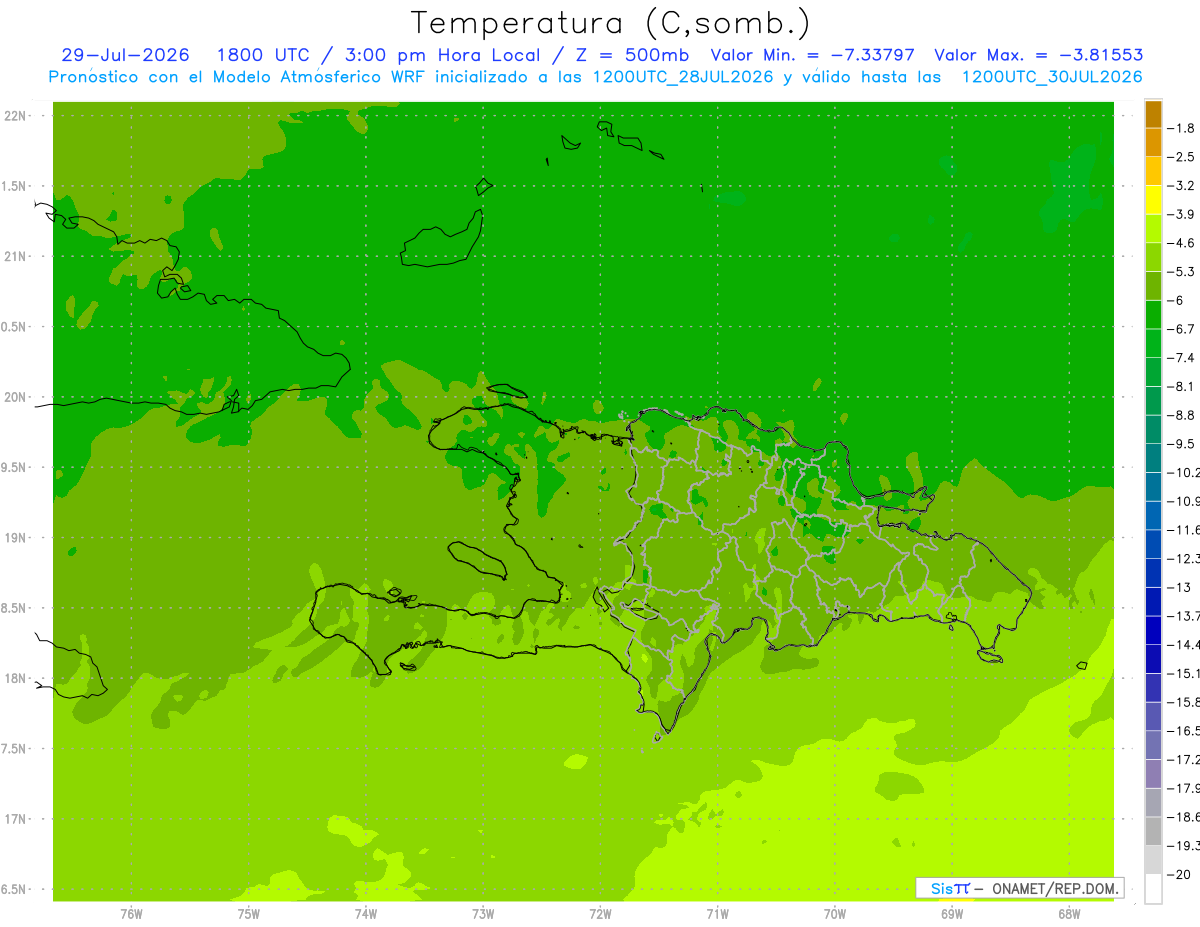Click the "72W" longitude label
Image resolution: width=1200 pixels, height=927 pixels.
(601, 914)
